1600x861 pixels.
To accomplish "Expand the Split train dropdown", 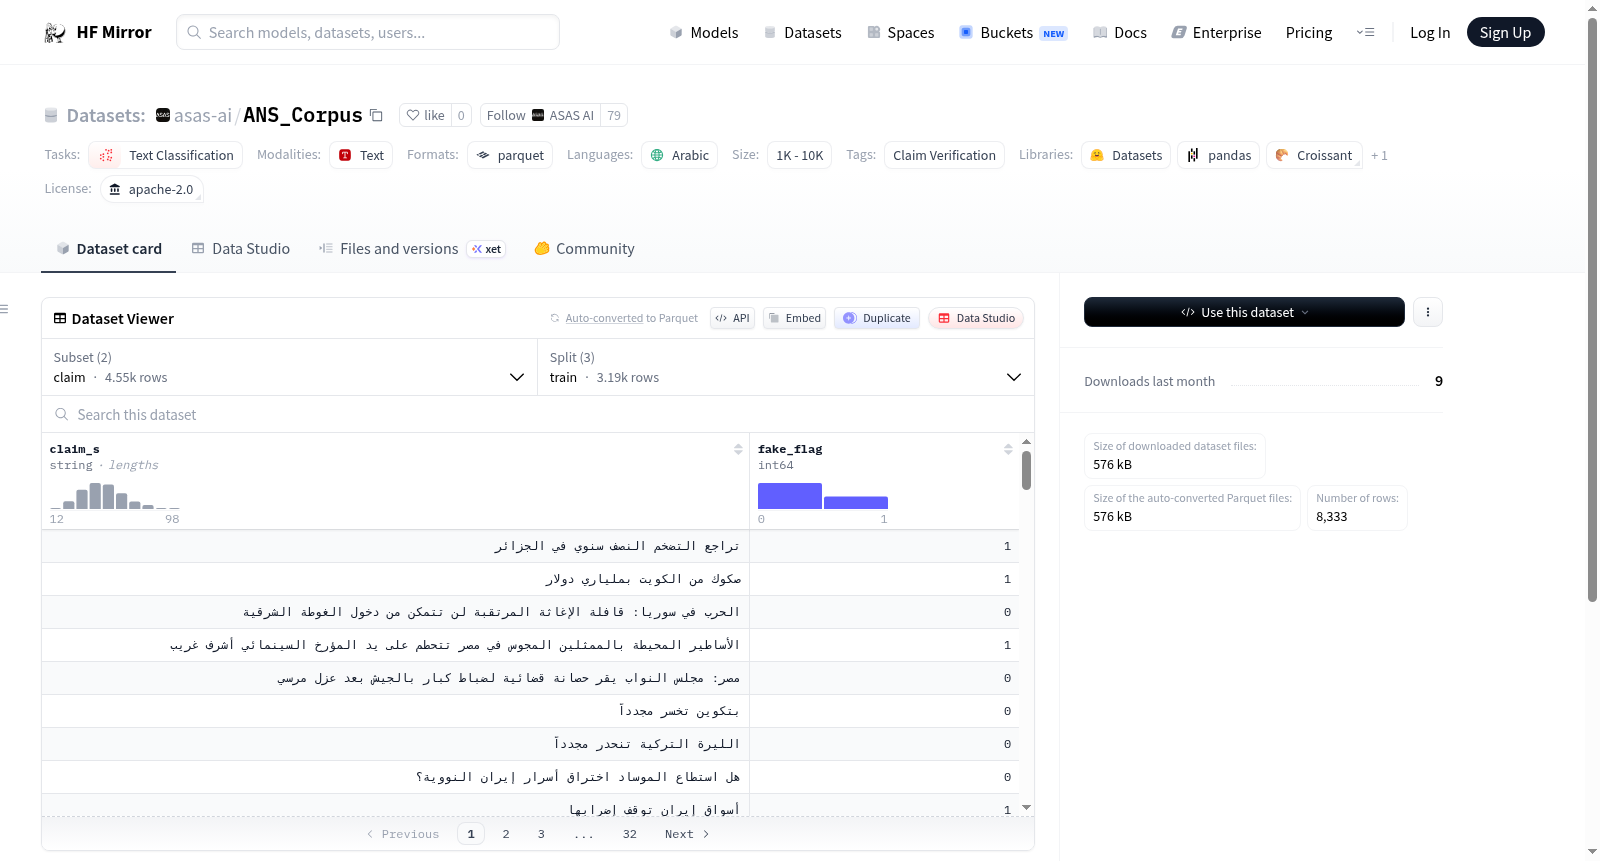I will pyautogui.click(x=786, y=367).
